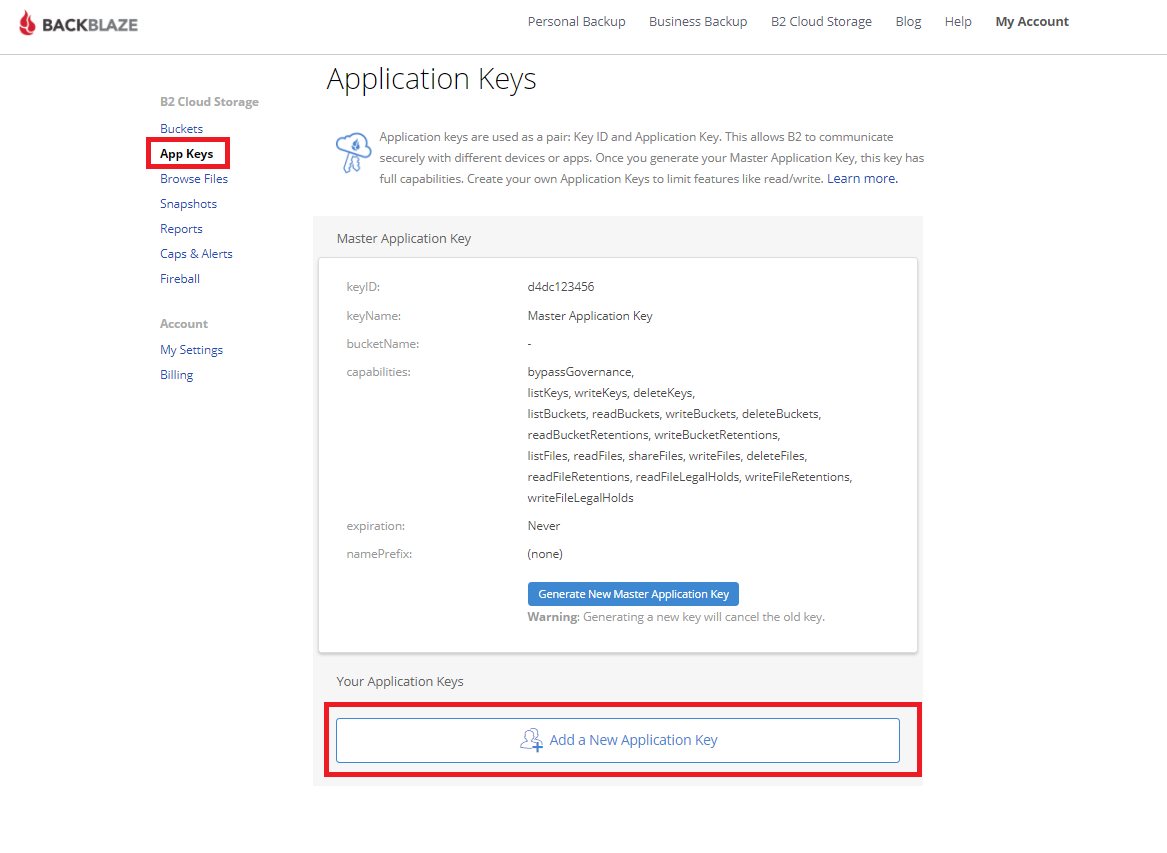Open Business Backup in the top navigation
This screenshot has width=1167, height=853.
pyautogui.click(x=697, y=22)
